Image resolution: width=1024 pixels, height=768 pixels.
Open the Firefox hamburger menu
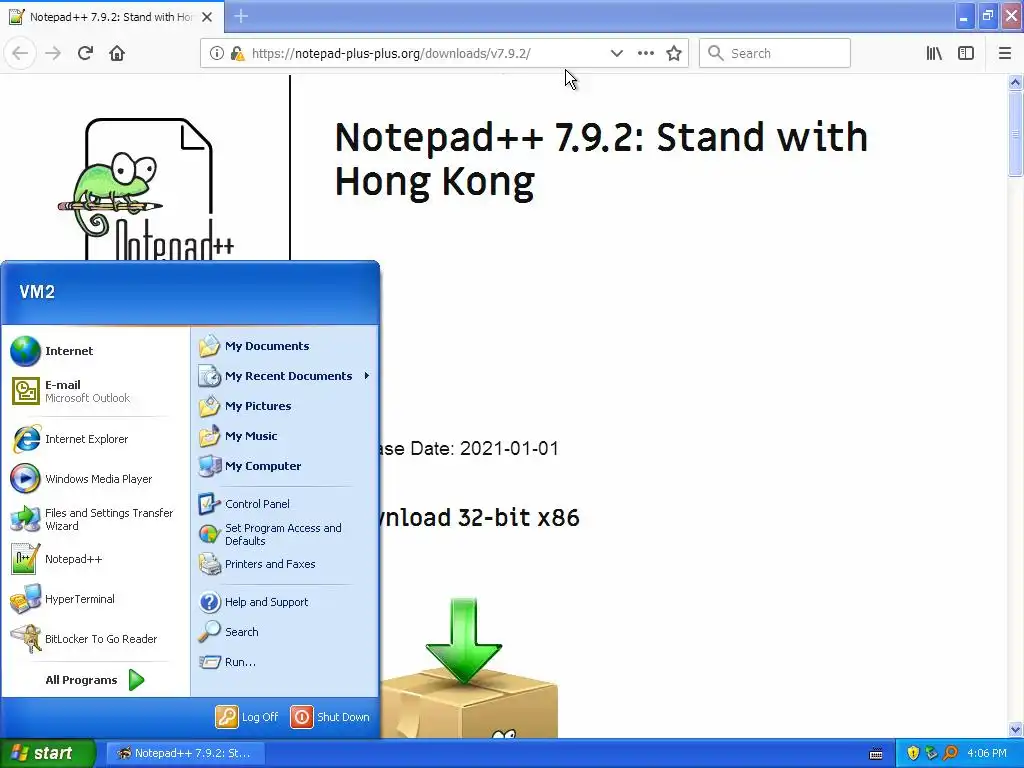click(1005, 53)
